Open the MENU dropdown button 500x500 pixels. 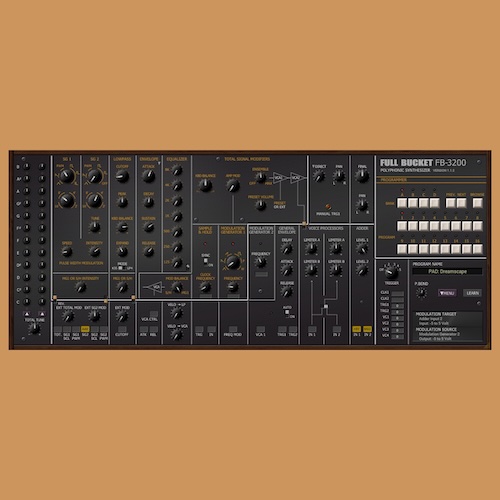pyautogui.click(x=447, y=293)
